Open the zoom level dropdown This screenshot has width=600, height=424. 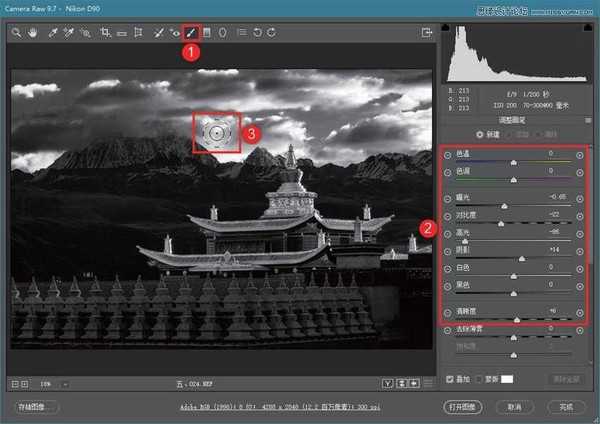tap(64, 383)
